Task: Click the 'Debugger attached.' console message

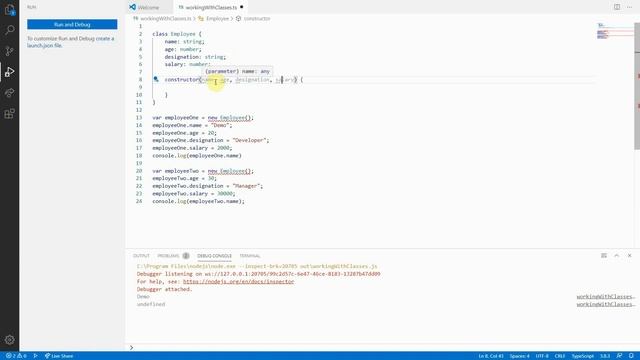Action: pos(164,289)
